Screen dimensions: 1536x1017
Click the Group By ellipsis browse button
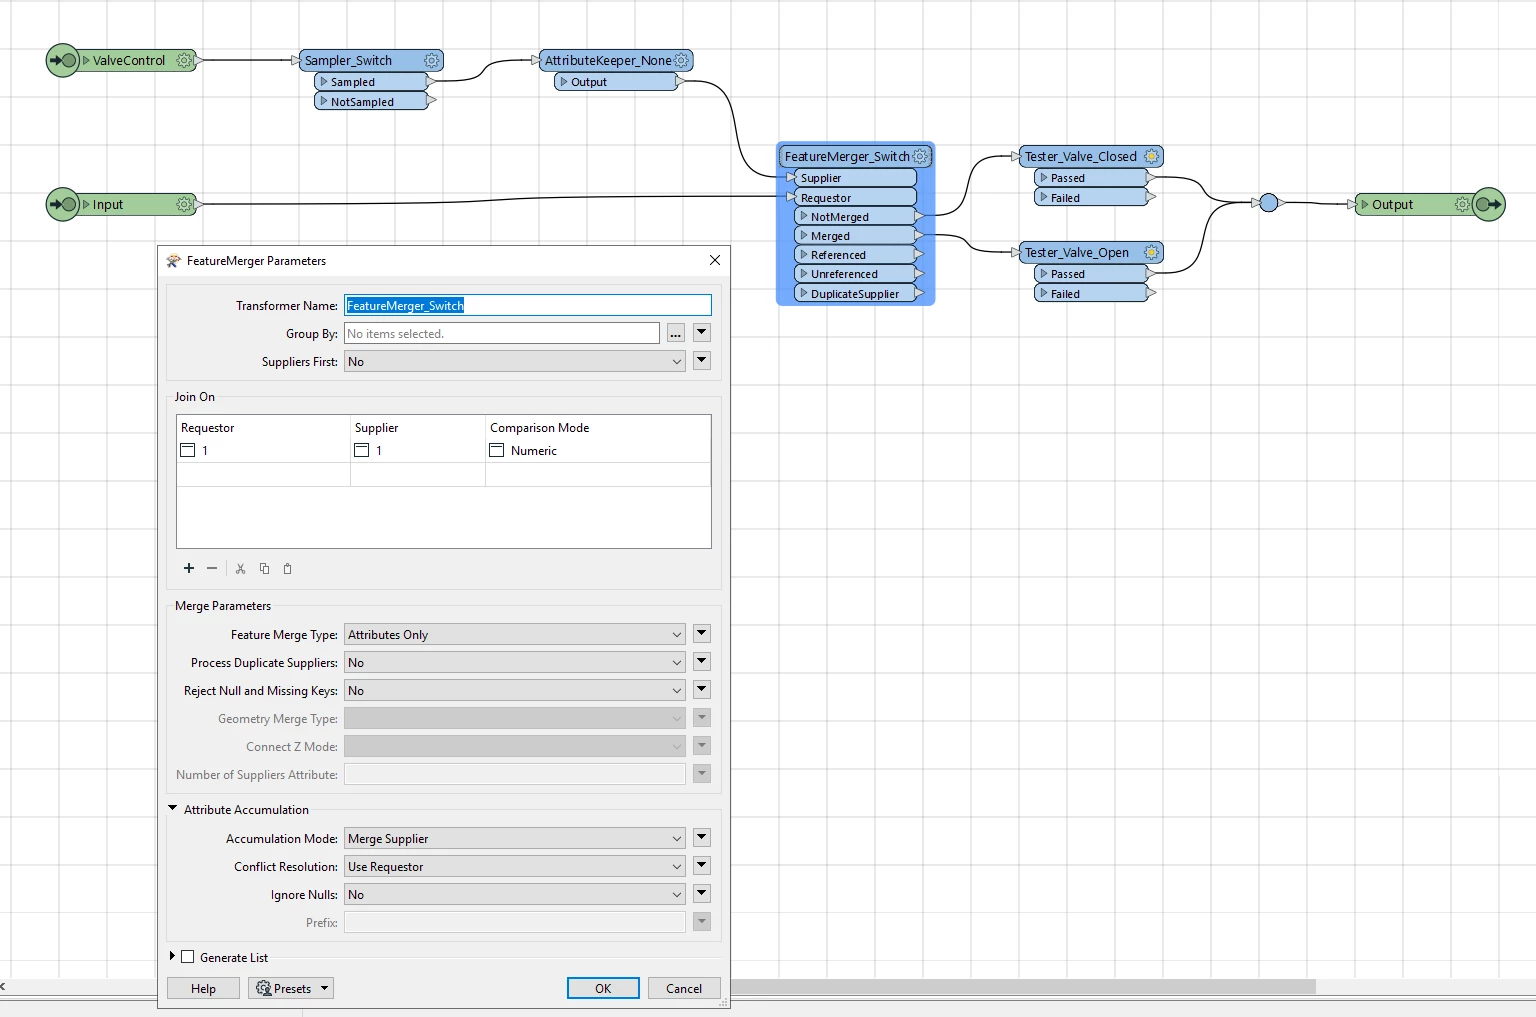click(x=676, y=333)
